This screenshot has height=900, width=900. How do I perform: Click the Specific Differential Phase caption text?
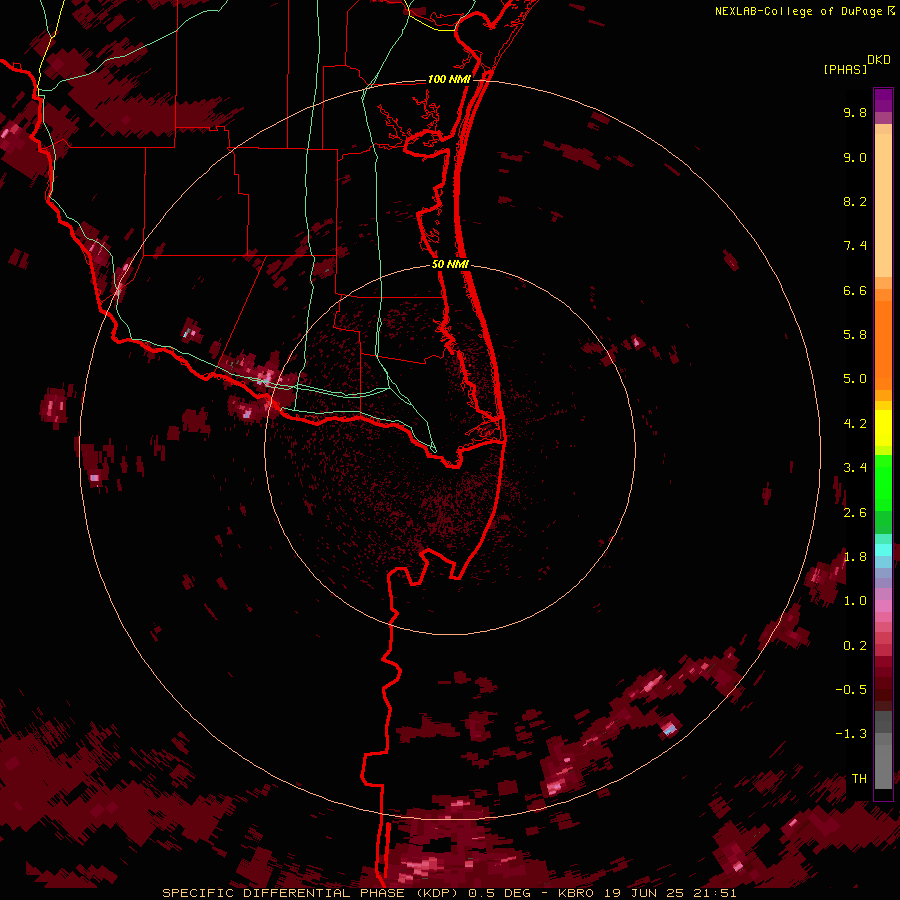coord(449,893)
